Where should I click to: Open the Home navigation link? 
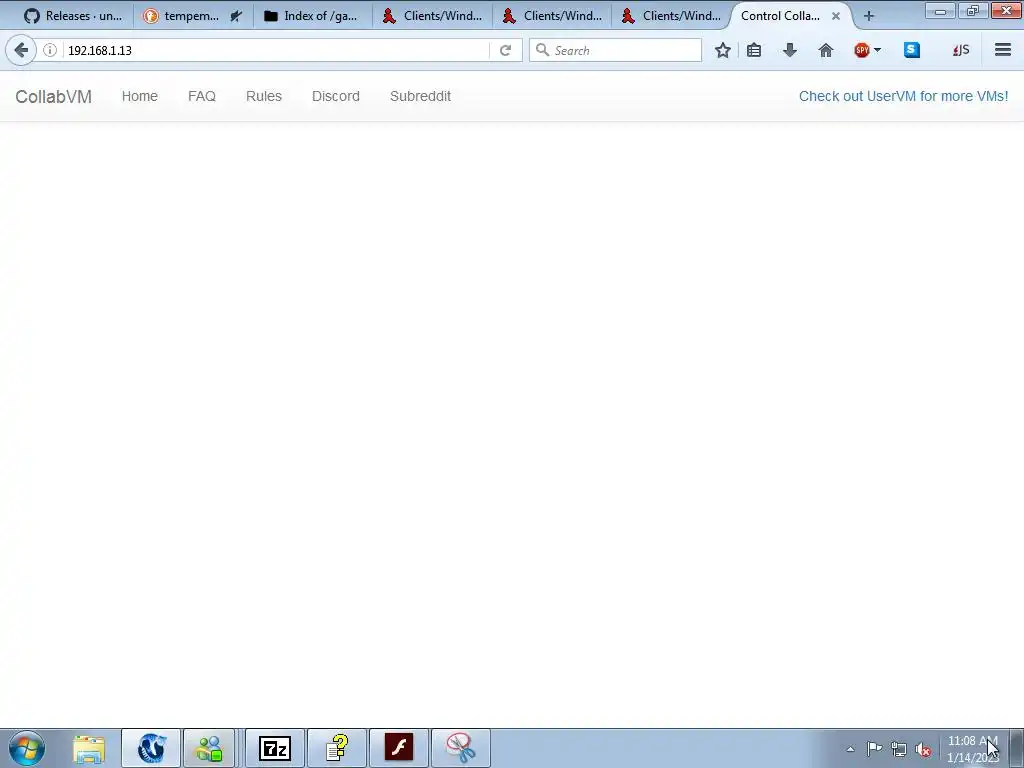140,96
